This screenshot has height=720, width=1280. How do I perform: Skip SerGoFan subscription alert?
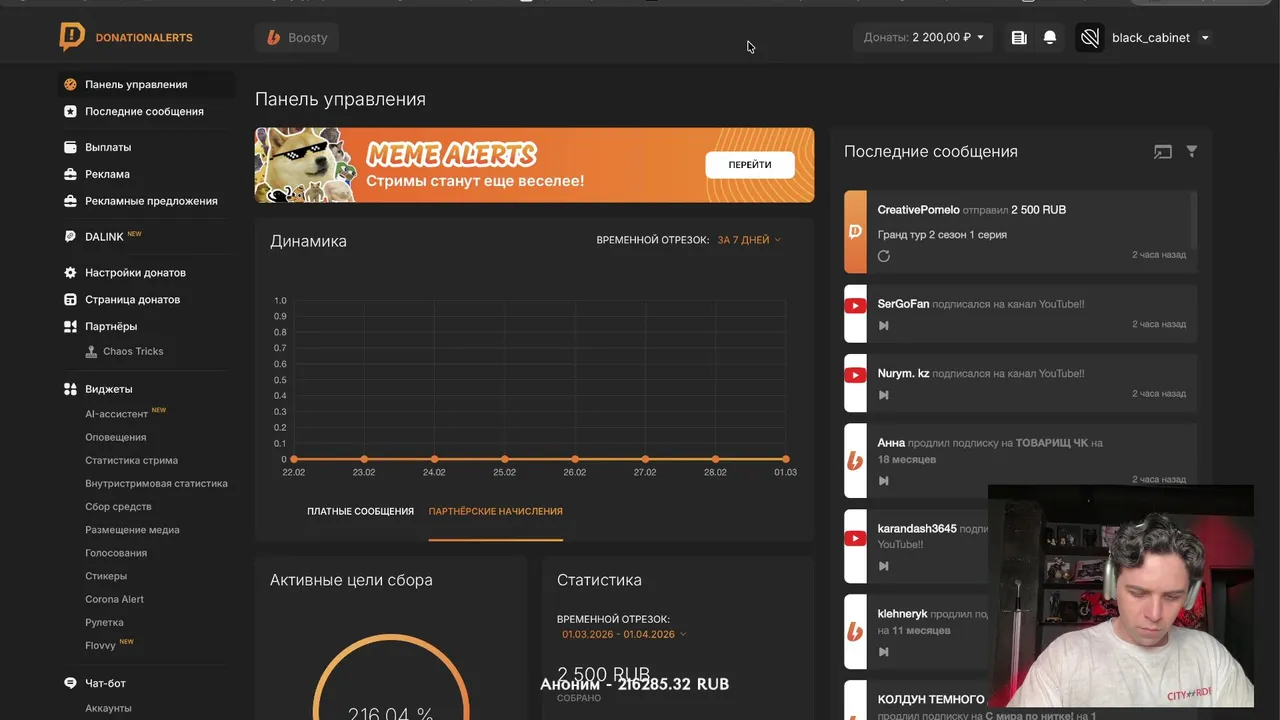pyautogui.click(x=884, y=325)
